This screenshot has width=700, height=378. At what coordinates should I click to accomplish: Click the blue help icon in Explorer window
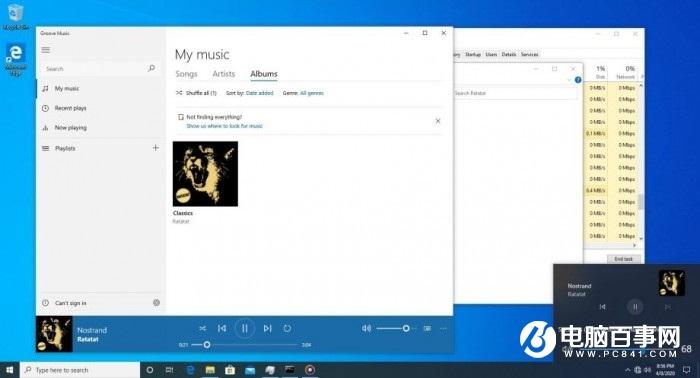578,80
